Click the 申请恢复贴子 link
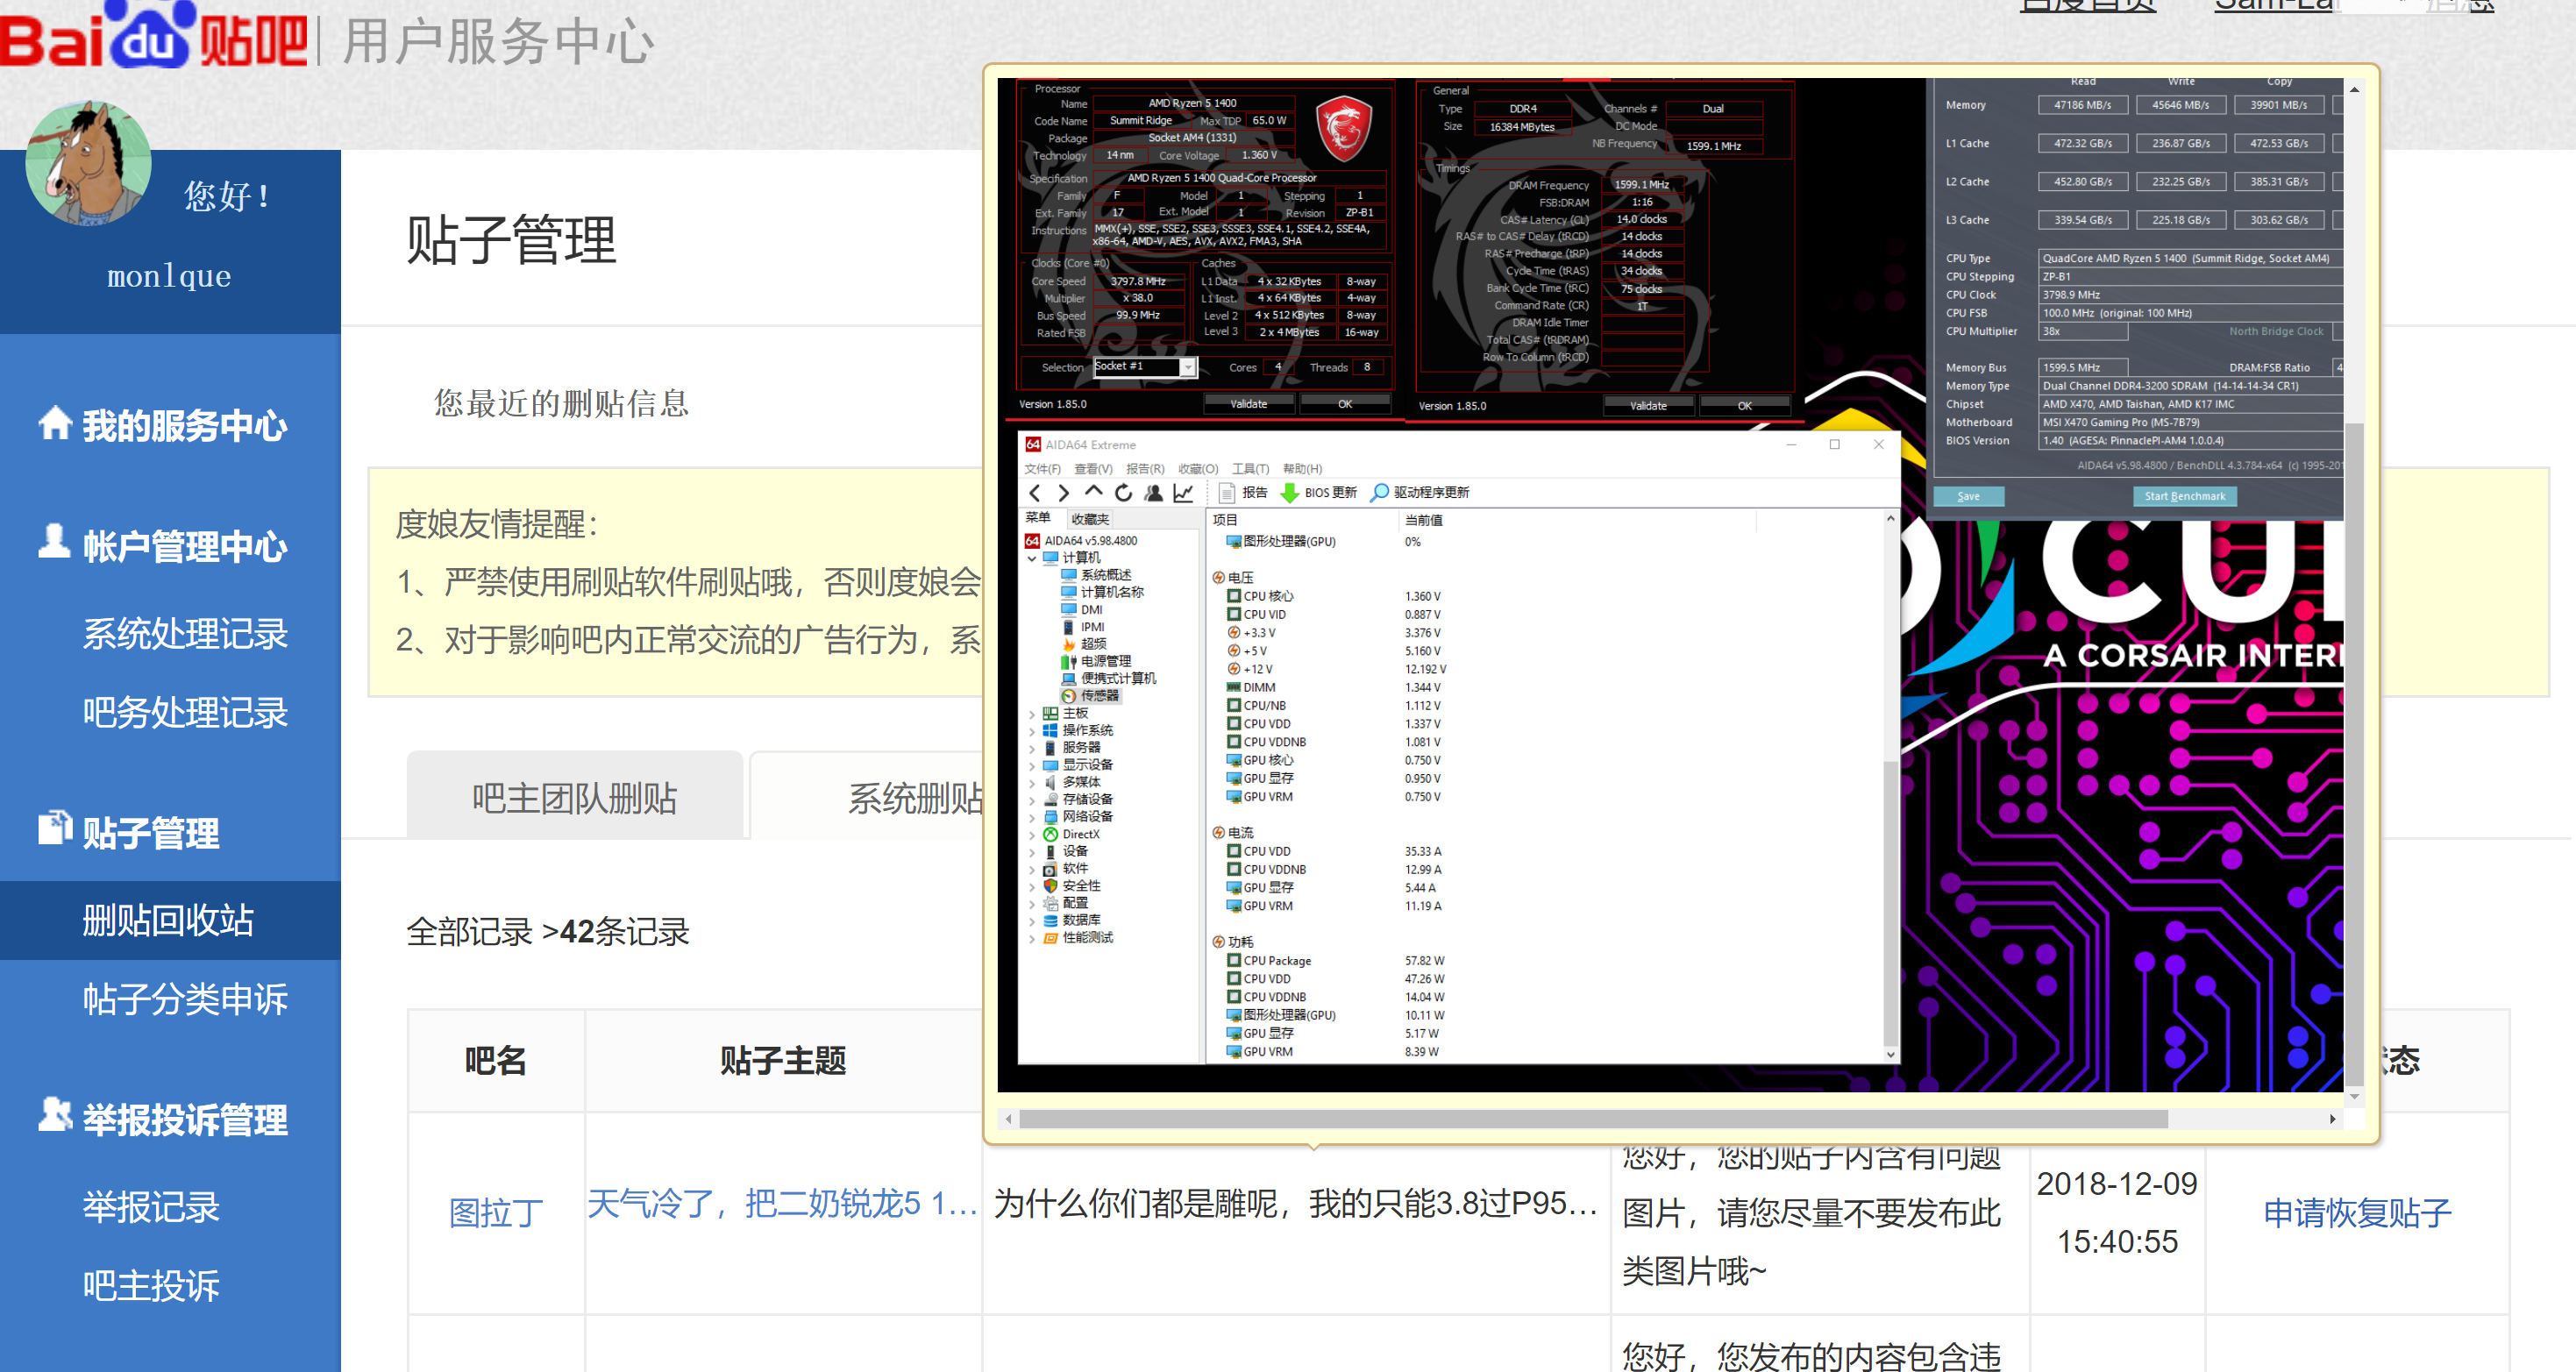Viewport: 2576px width, 1372px height. click(x=2356, y=1213)
